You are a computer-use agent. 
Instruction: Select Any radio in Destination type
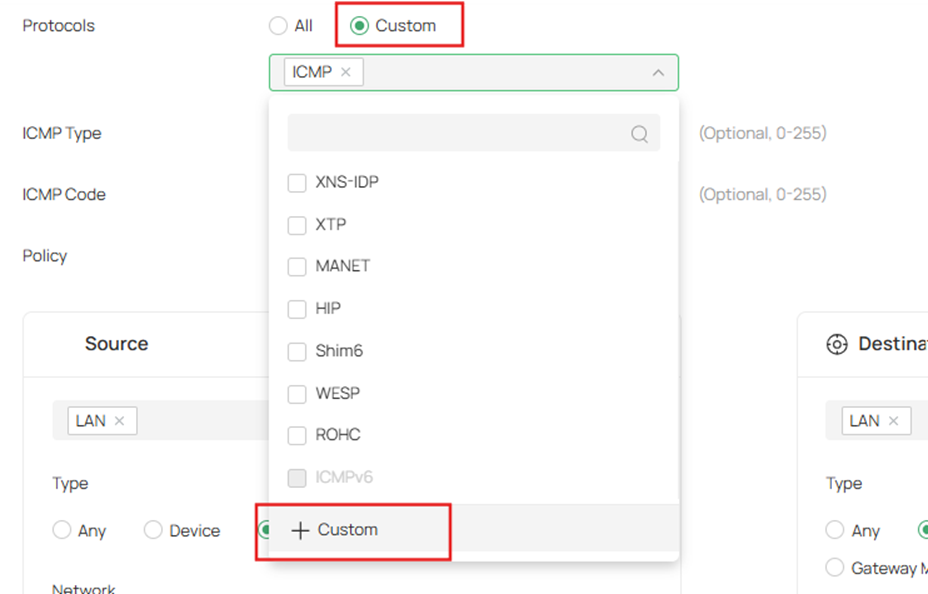tap(834, 530)
